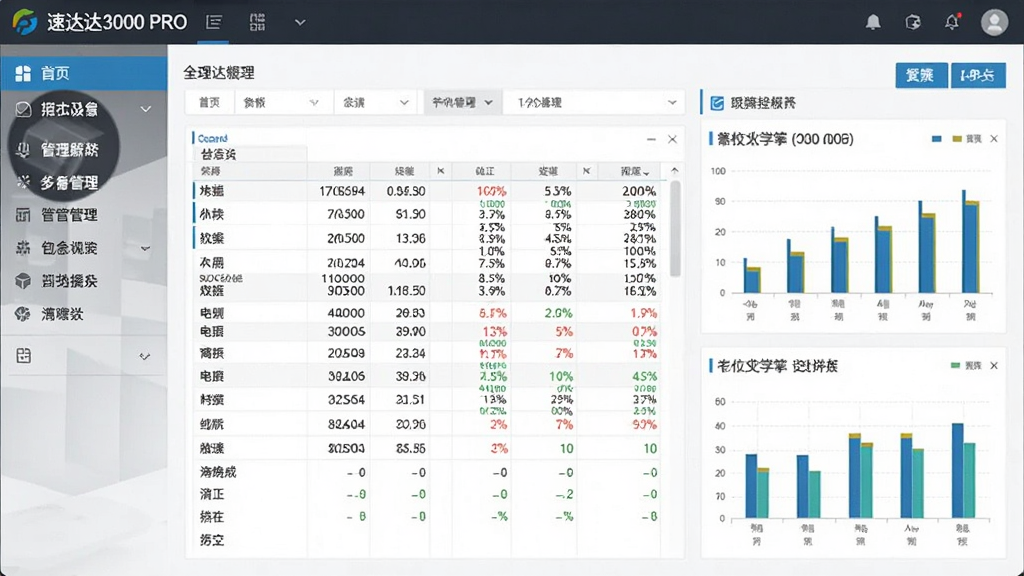Close the bottom bar chart panel
The image size is (1024, 576).
(x=994, y=366)
